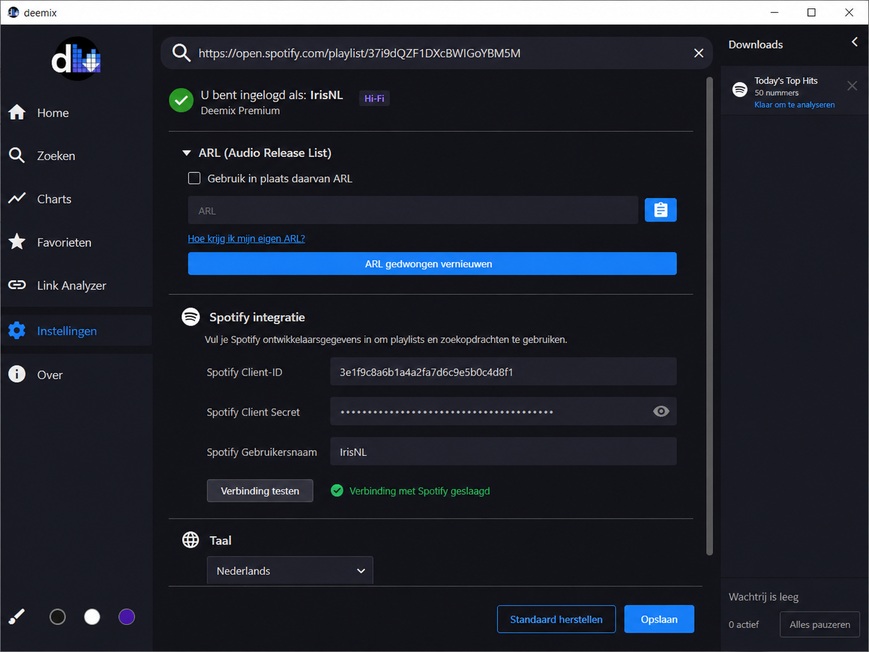The height and width of the screenshot is (652, 869).
Task: Click the paintbrush theme icon
Action: [17, 617]
